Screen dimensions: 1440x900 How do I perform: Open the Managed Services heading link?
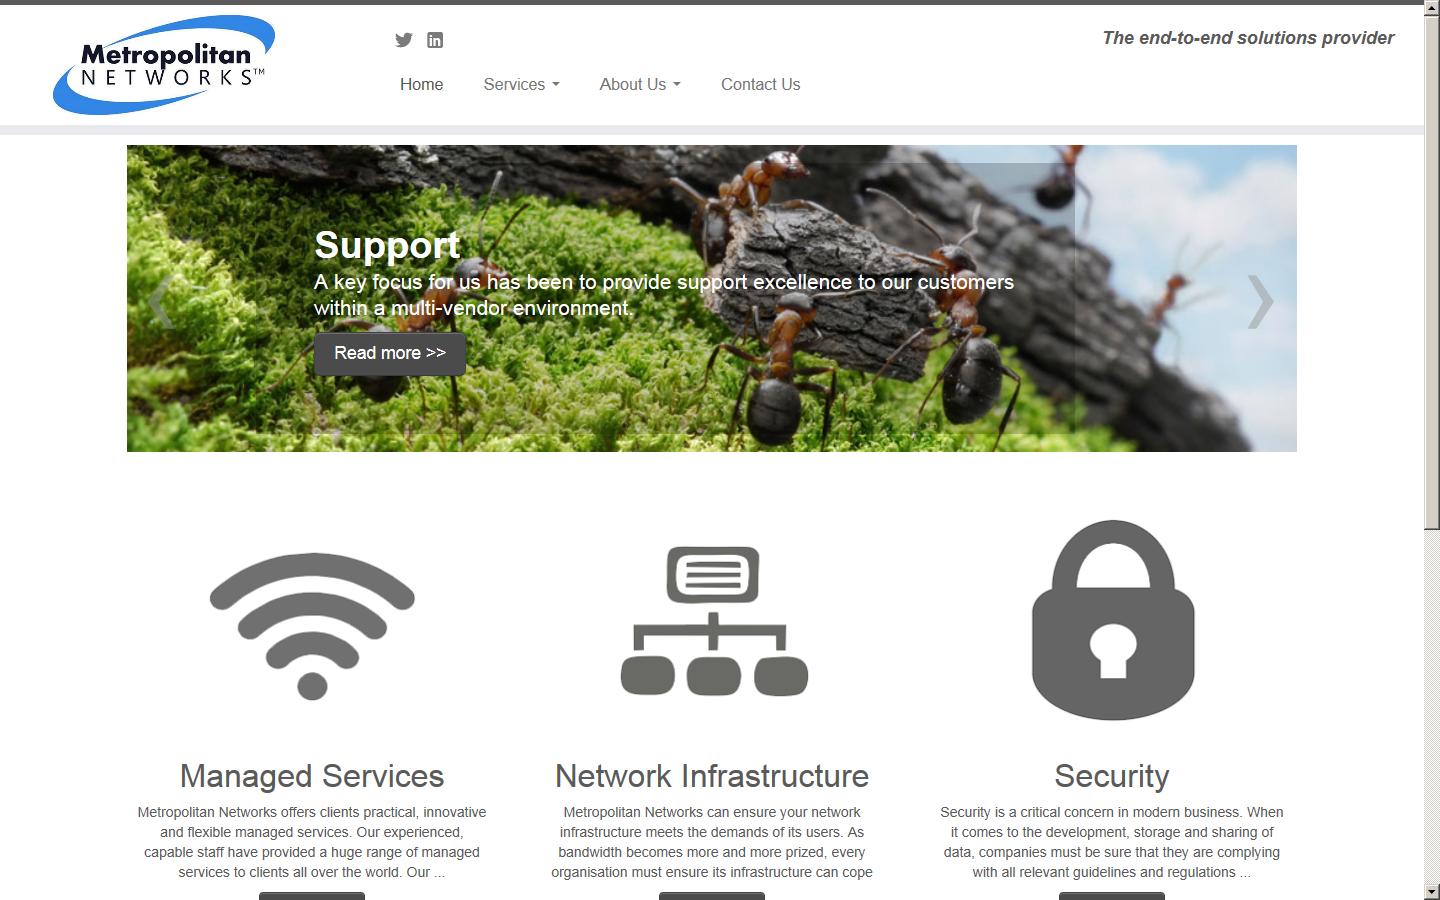point(312,776)
